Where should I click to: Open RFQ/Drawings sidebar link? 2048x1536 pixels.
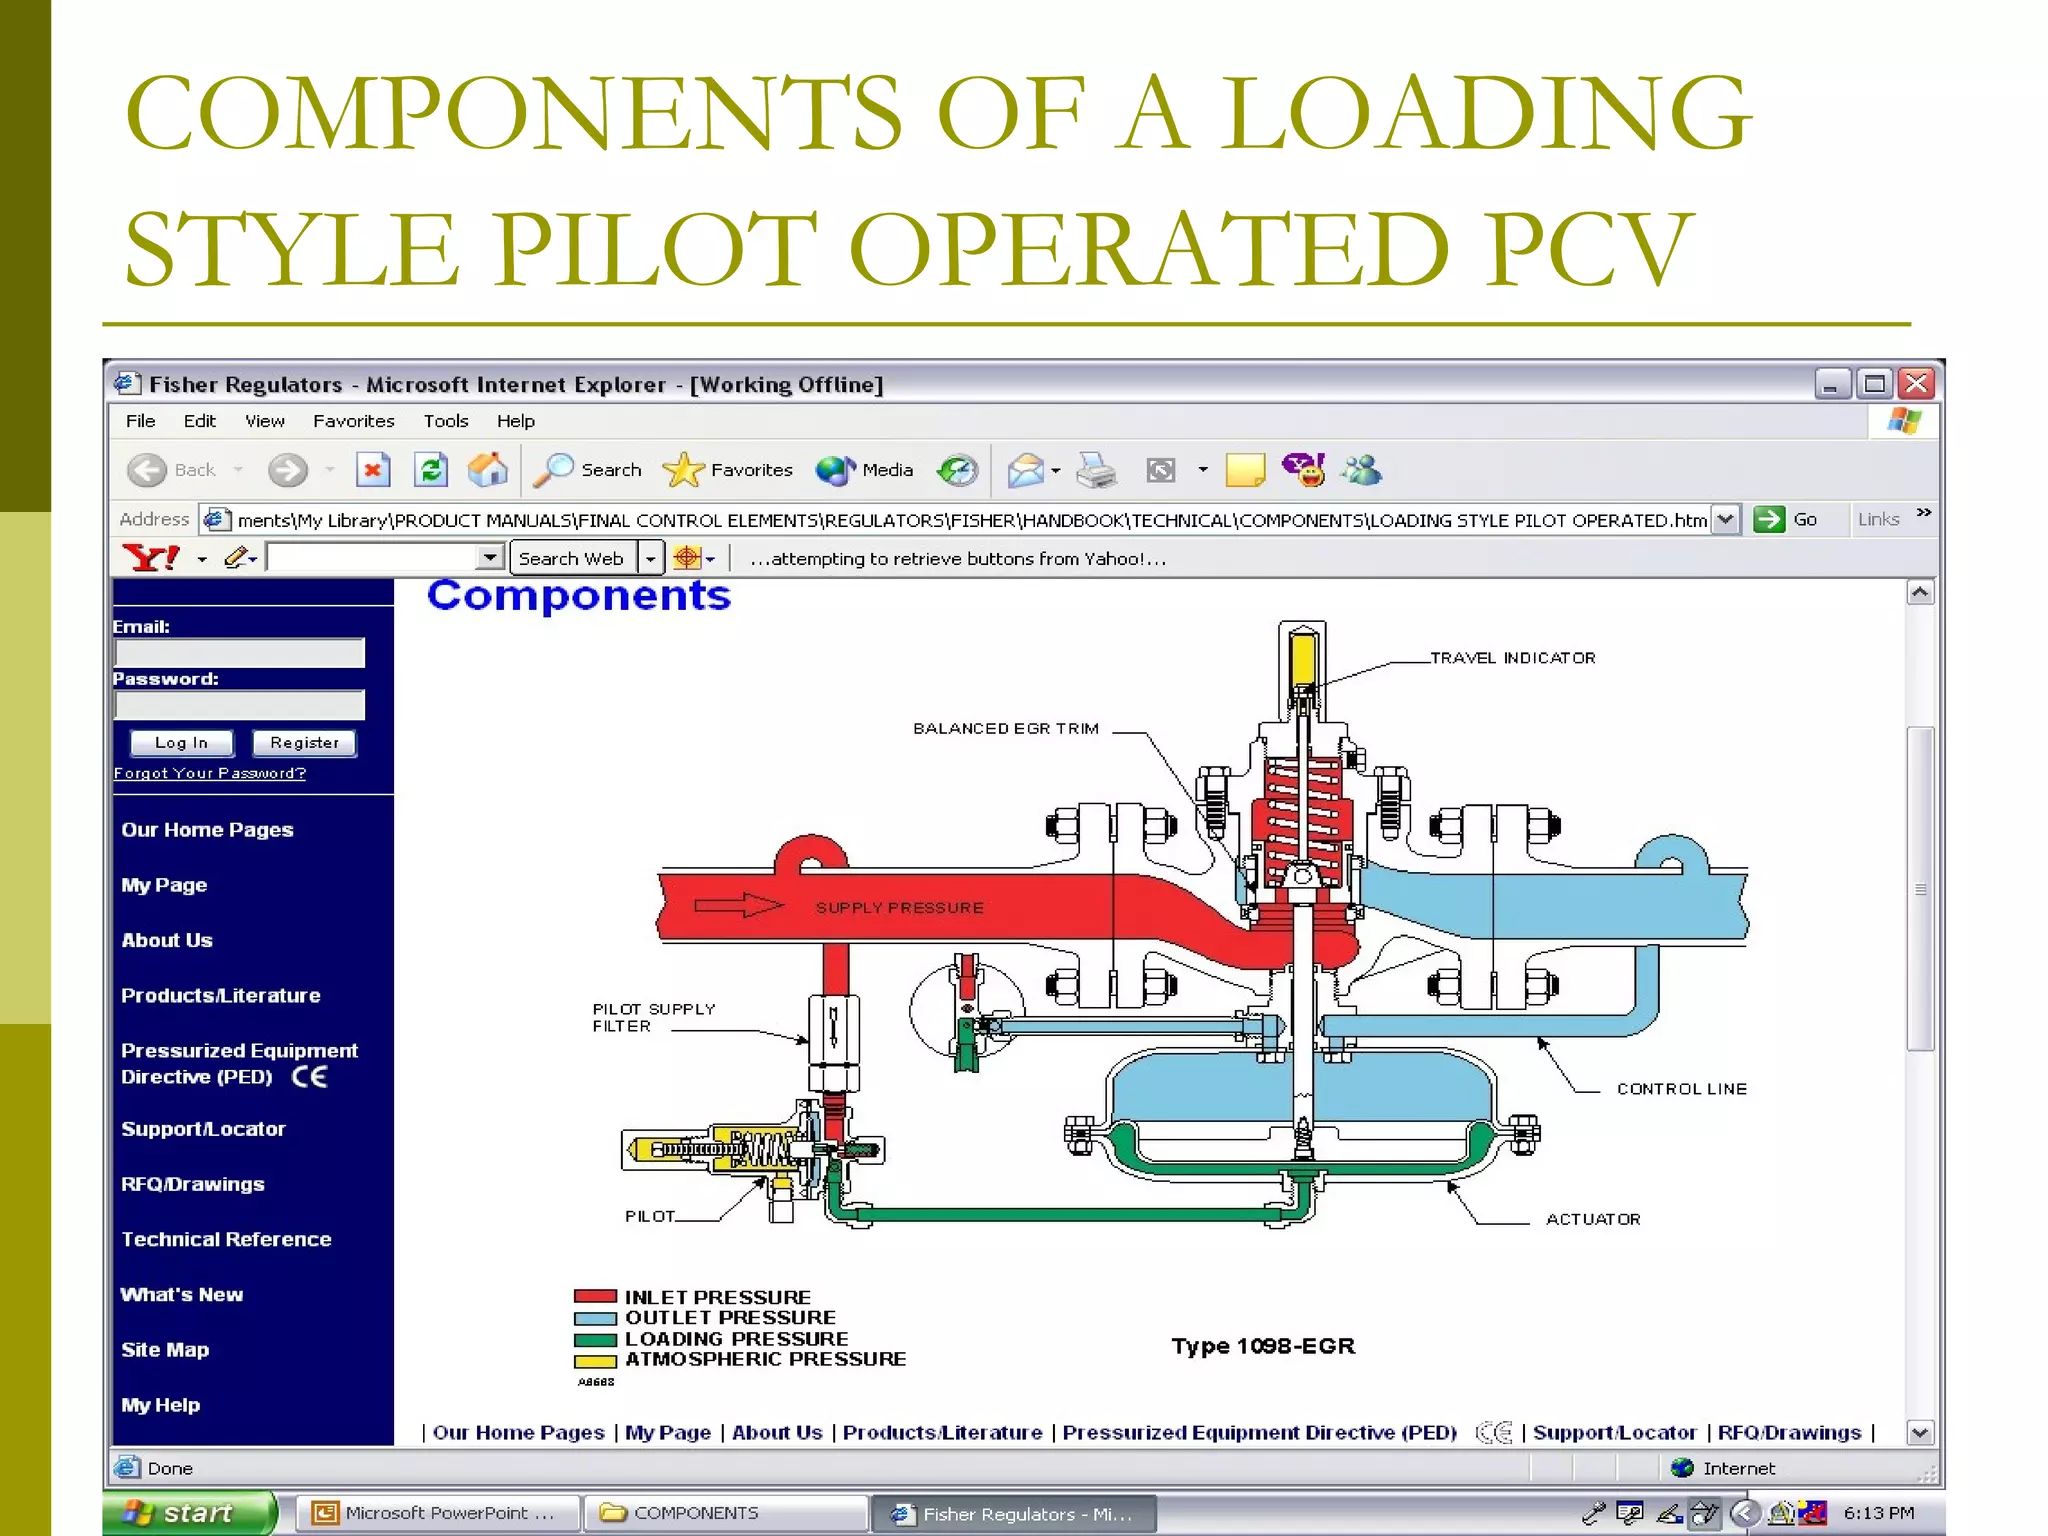coord(193,1184)
